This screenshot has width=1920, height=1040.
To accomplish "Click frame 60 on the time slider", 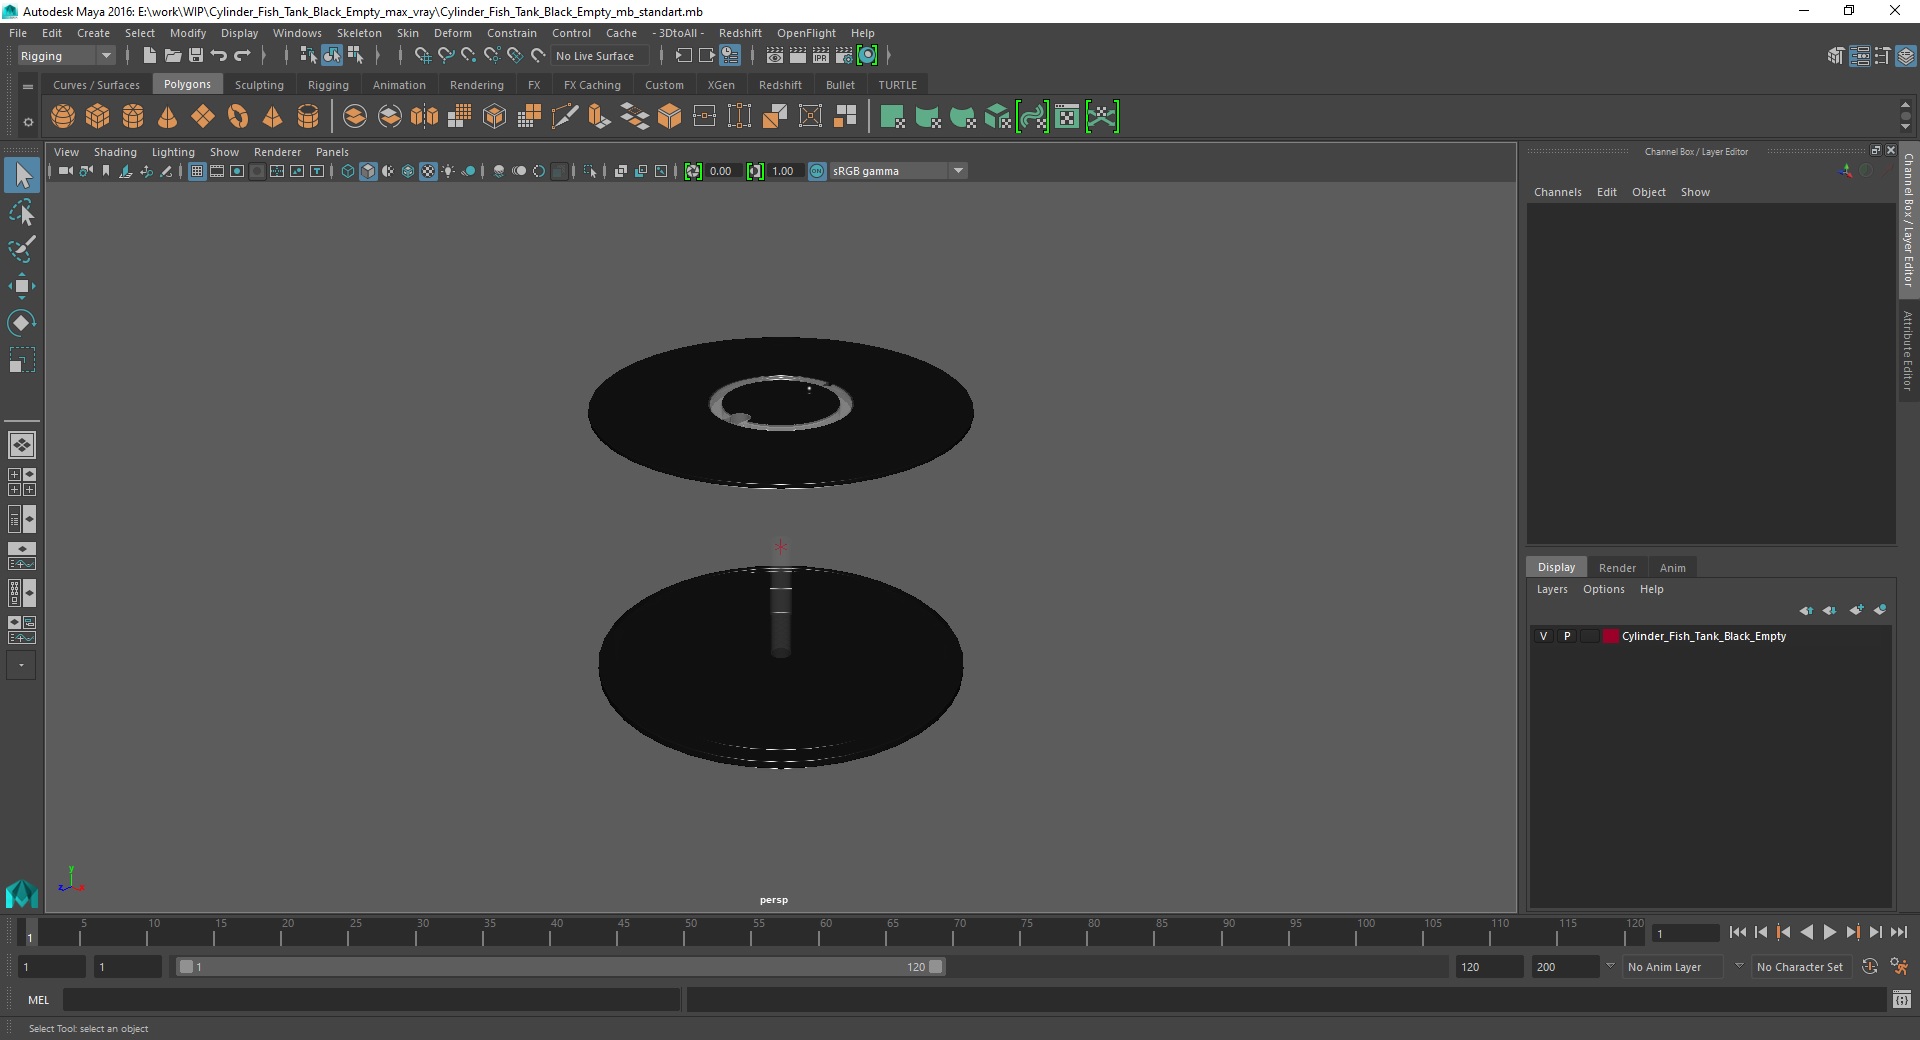I will (x=826, y=932).
